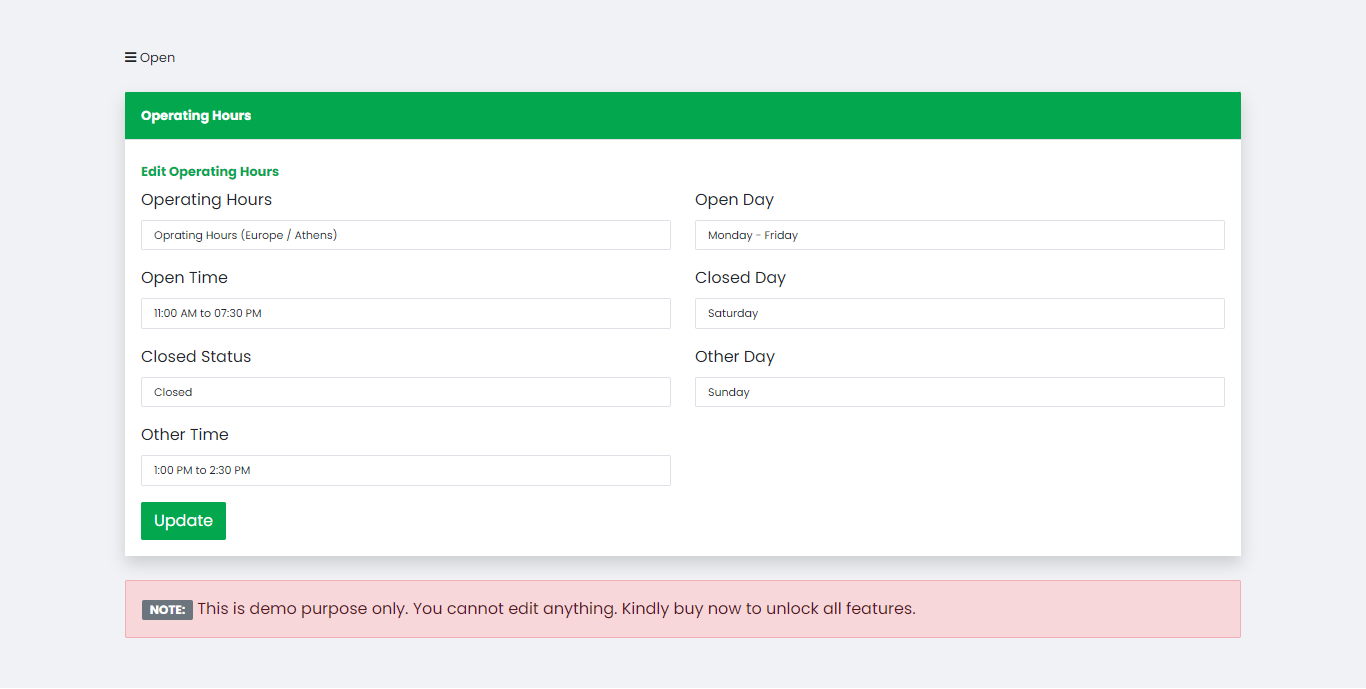This screenshot has width=1366, height=689.
Task: Click the hamburger menu icon
Action: [x=130, y=58]
